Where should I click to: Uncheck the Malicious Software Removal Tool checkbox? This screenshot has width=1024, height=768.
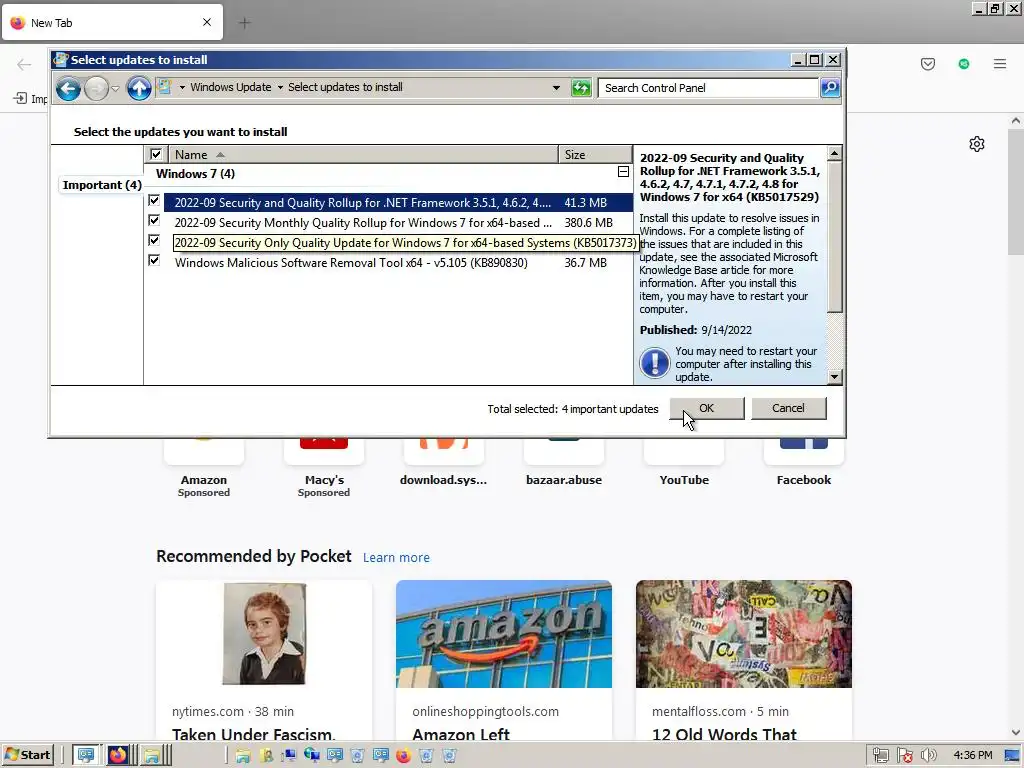pos(154,261)
